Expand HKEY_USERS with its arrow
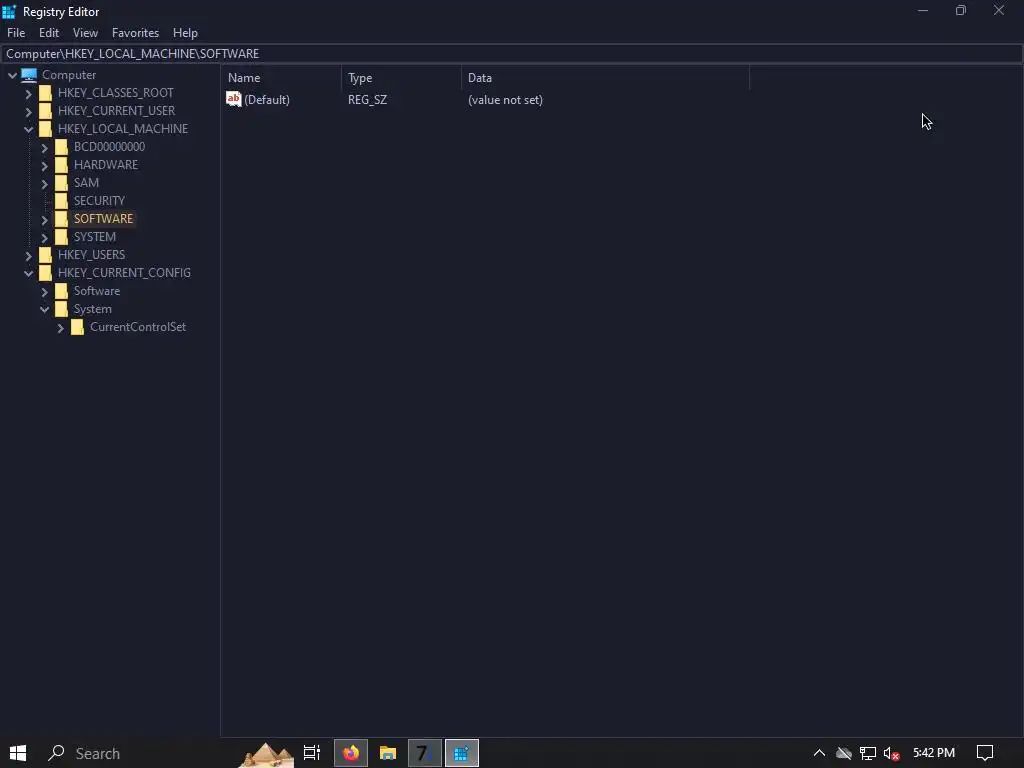 coord(29,255)
